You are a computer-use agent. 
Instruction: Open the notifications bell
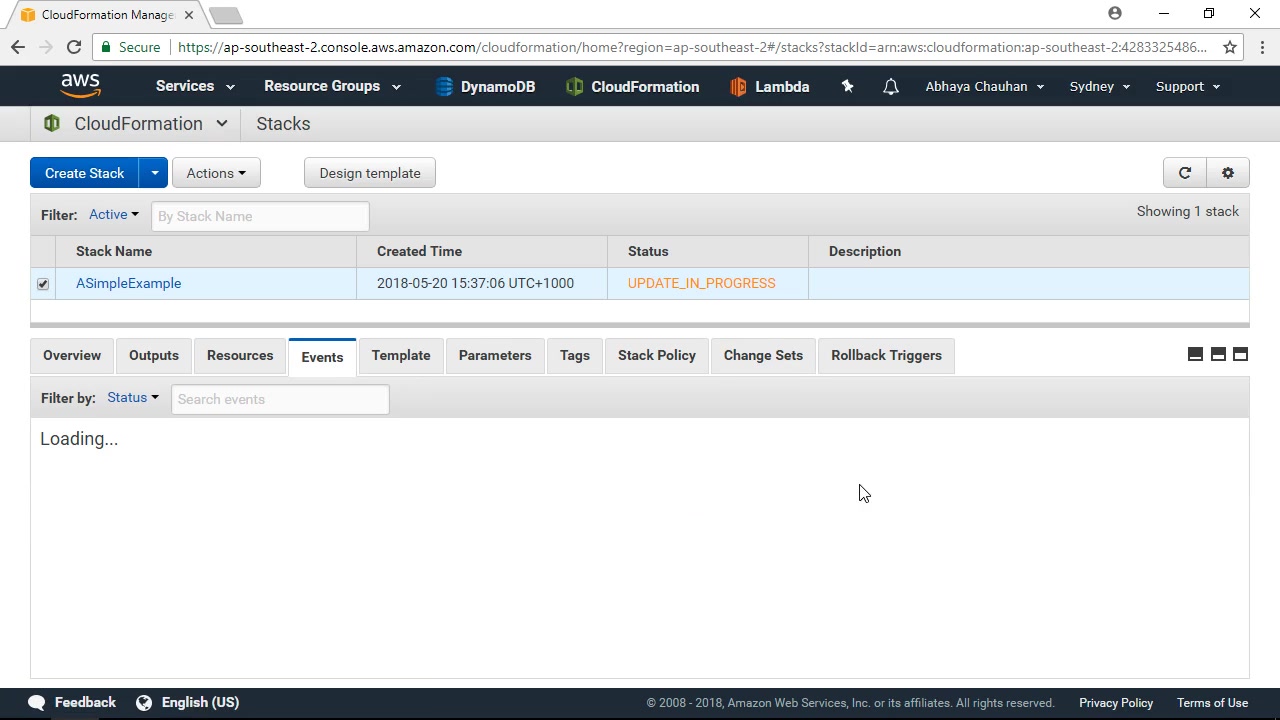(x=890, y=87)
